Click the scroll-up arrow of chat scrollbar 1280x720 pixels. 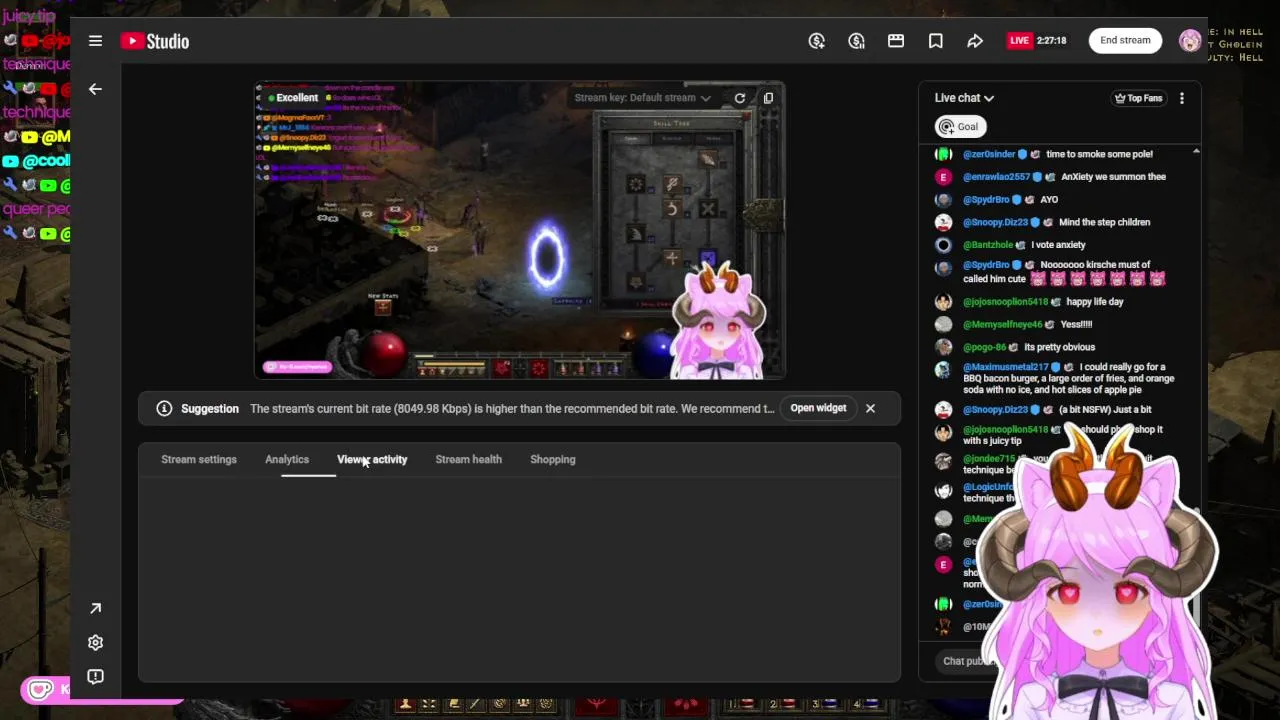point(1196,152)
